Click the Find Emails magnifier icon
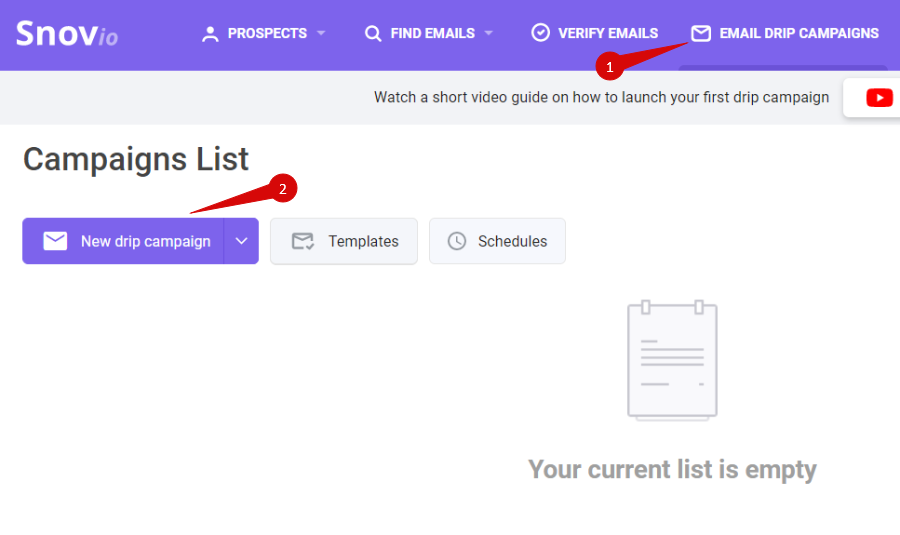This screenshot has height=535, width=900. tap(373, 34)
